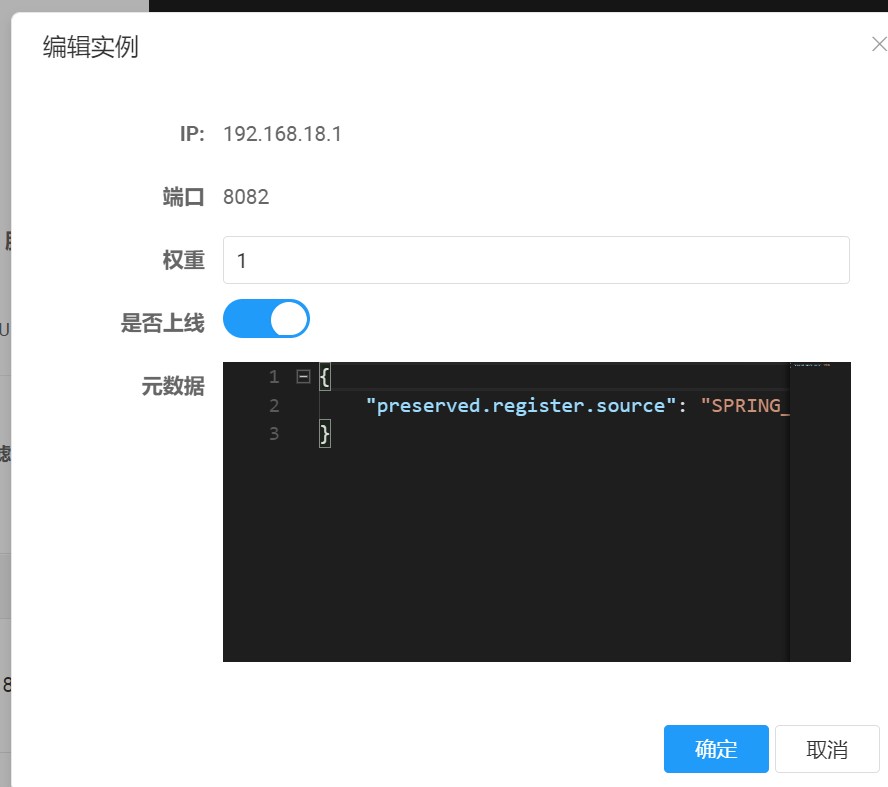Dismiss the dialog with the 取消 button
Image resolution: width=888 pixels, height=787 pixels.
(826, 749)
